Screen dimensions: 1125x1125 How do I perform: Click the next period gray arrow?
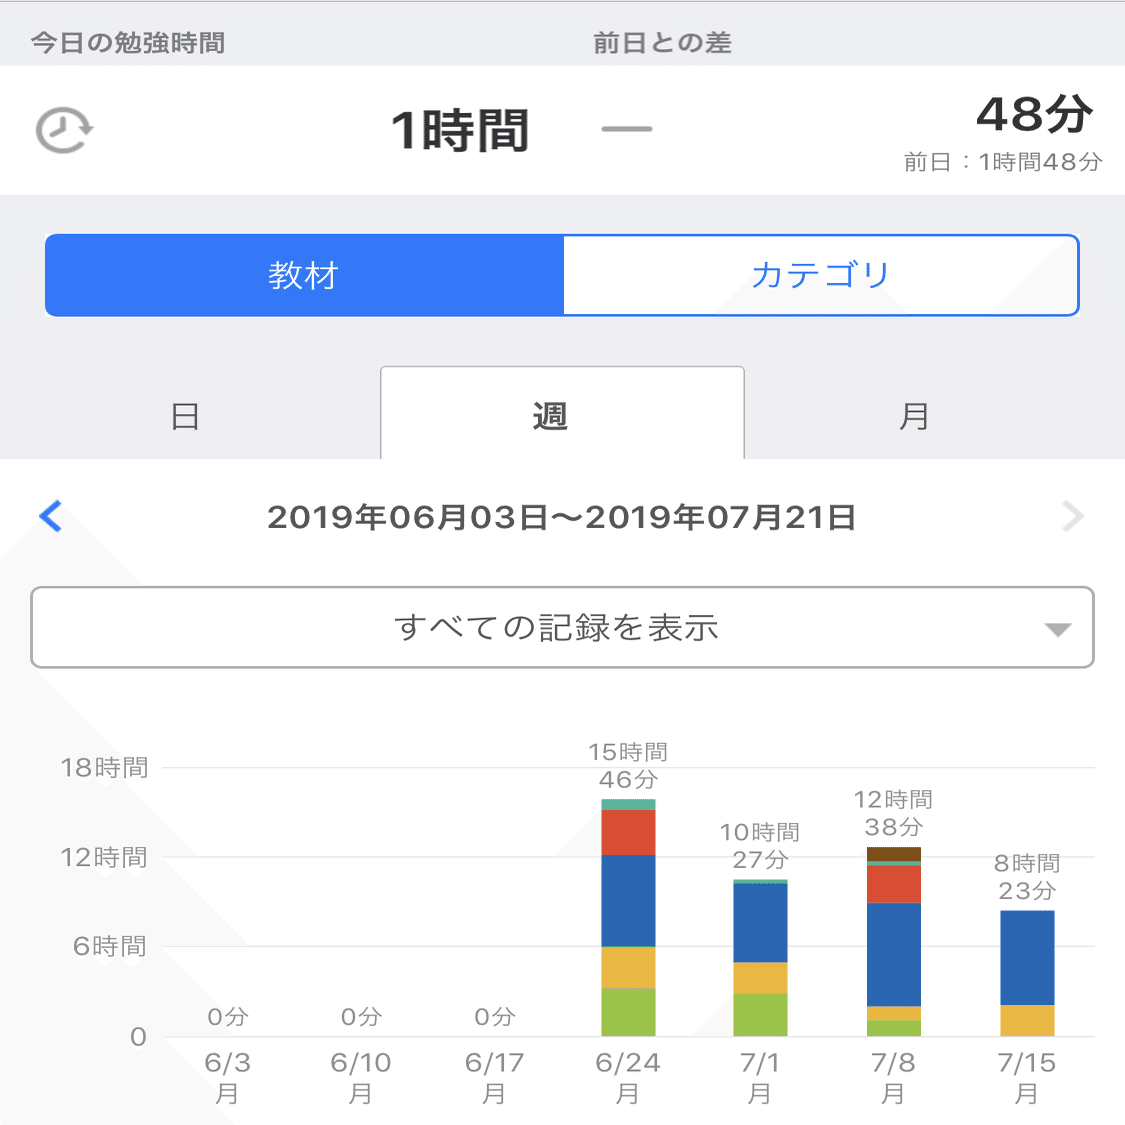coord(1073,517)
